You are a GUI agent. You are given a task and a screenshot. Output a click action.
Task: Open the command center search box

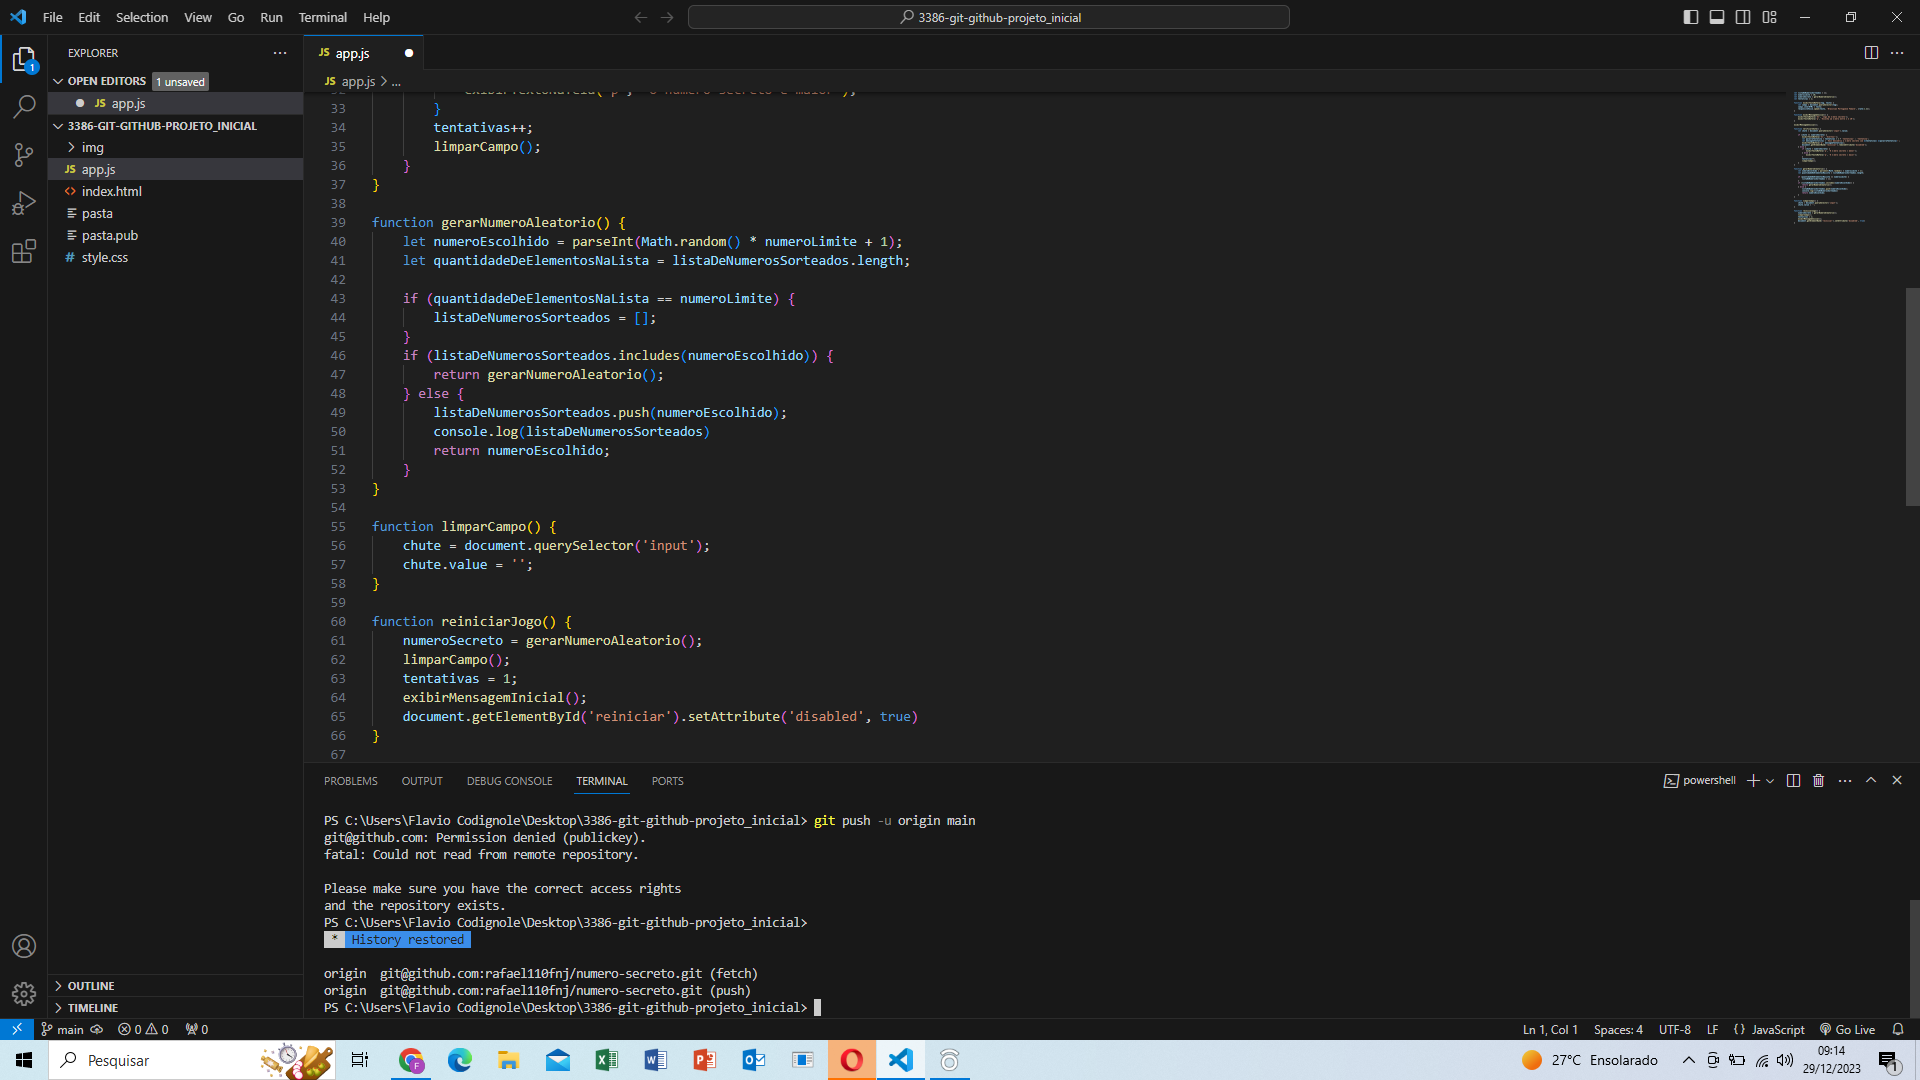(988, 17)
